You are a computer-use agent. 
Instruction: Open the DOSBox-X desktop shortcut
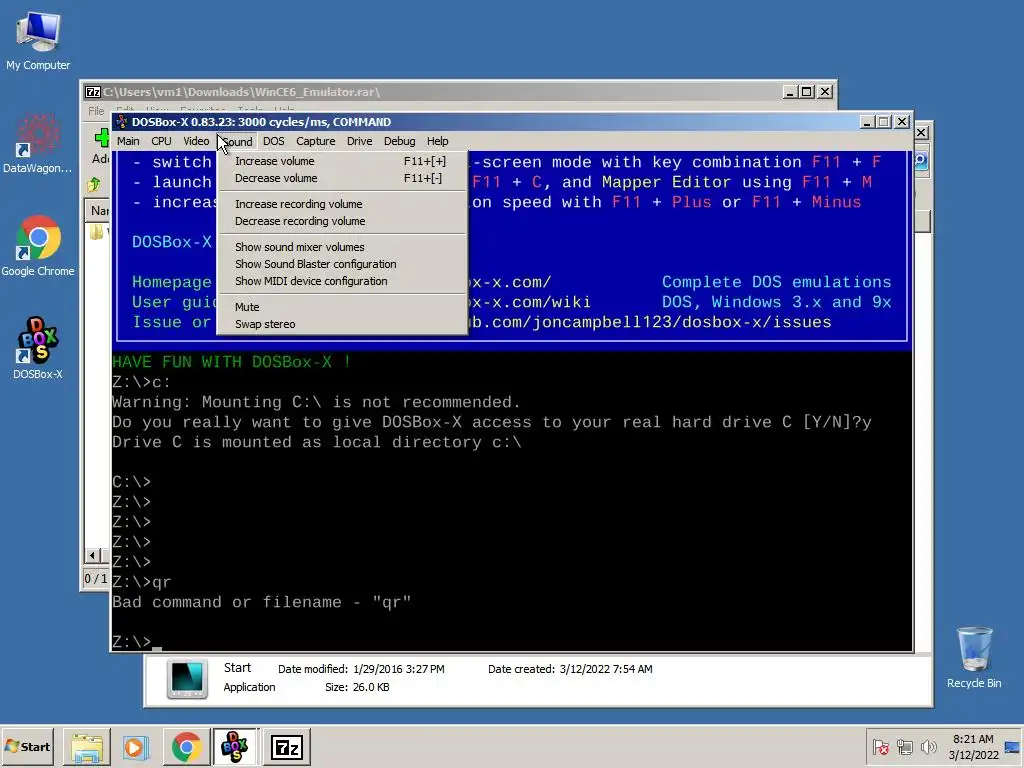(x=38, y=348)
